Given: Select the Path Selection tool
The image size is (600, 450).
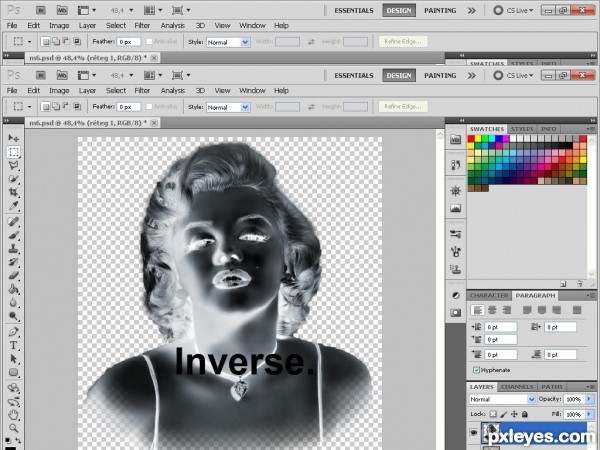Looking at the screenshot, I should pyautogui.click(x=14, y=359).
